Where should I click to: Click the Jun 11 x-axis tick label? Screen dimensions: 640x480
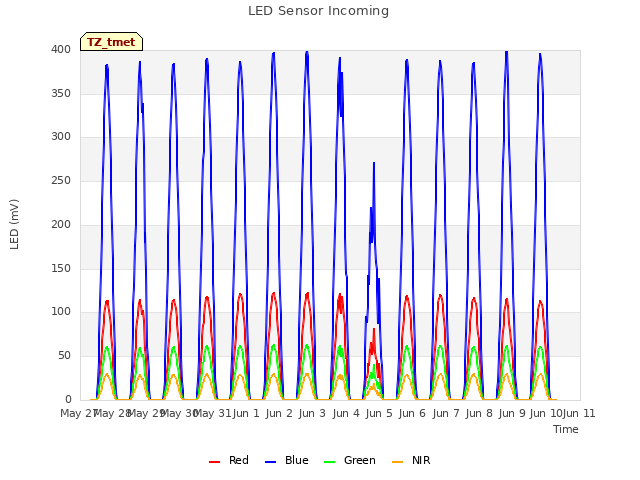click(579, 413)
